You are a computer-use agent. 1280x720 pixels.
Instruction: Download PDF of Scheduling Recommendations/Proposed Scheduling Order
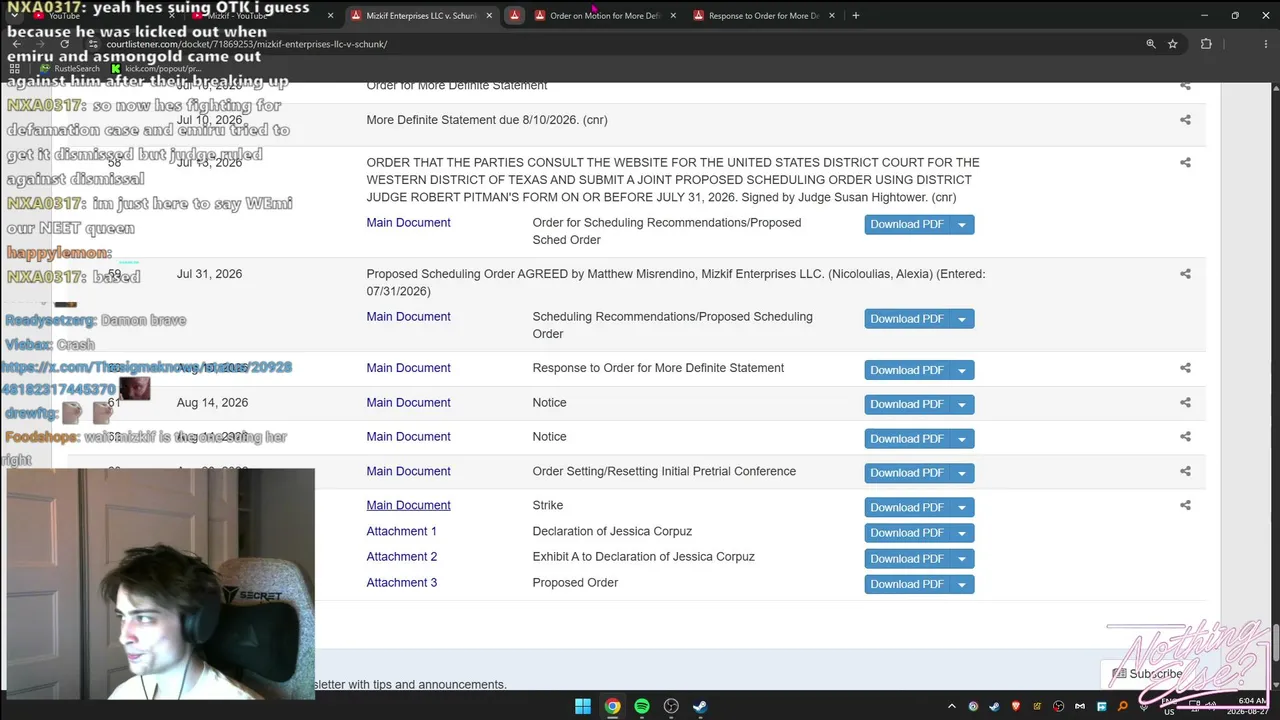click(907, 319)
